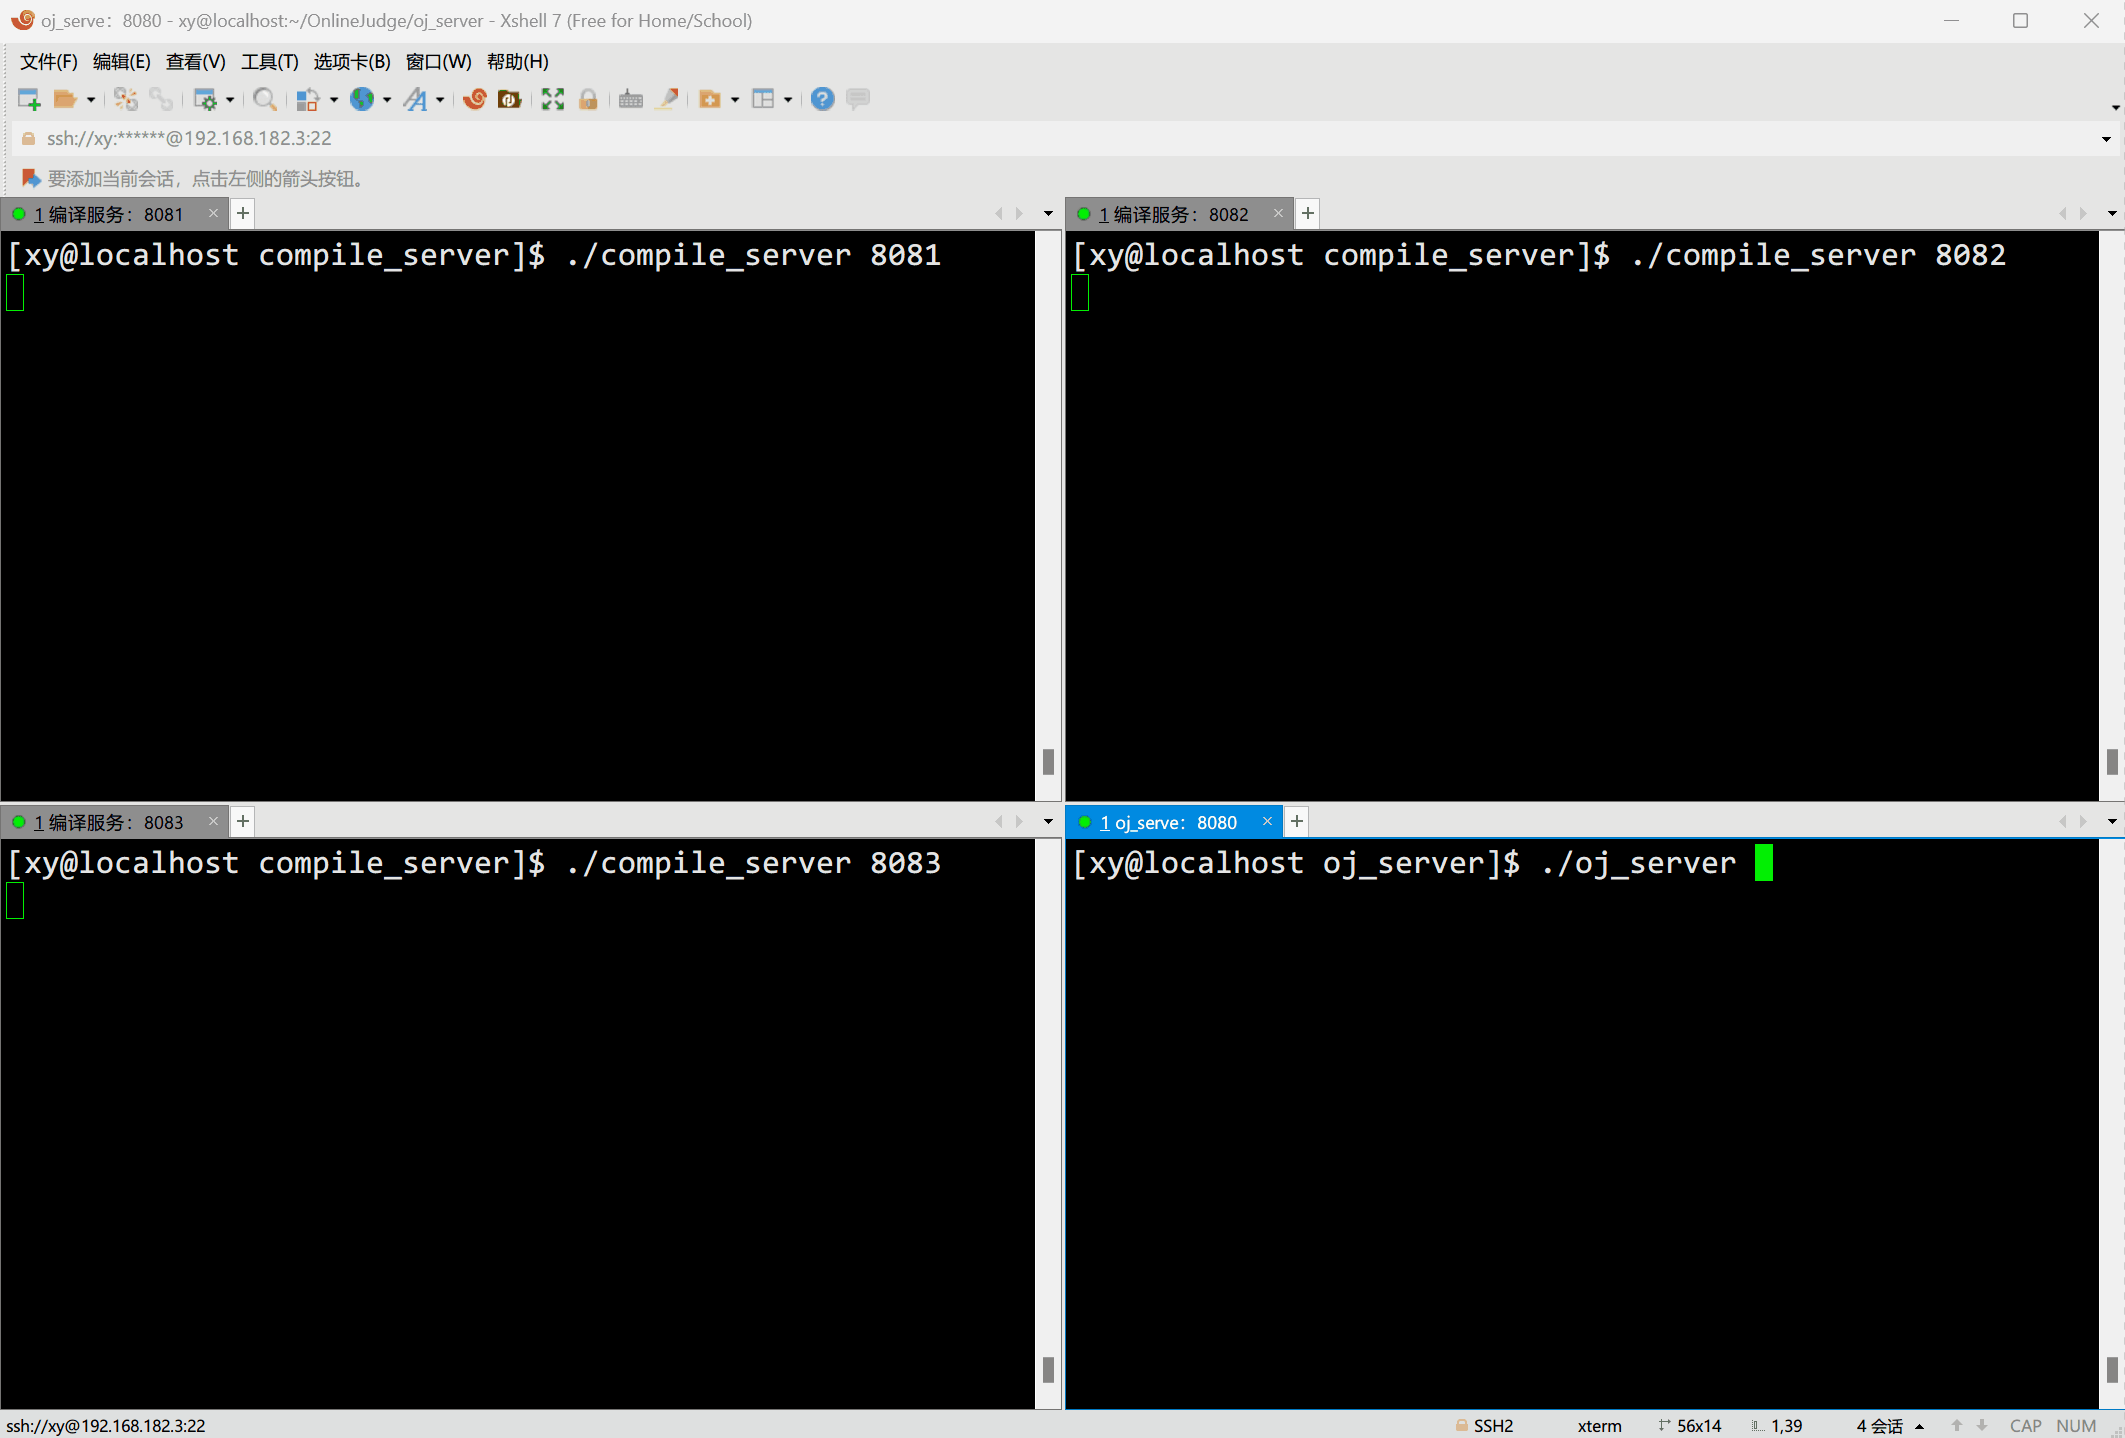Close the oj_serve: 8080 tab
Image resolution: width=2125 pixels, height=1438 pixels.
1267,821
